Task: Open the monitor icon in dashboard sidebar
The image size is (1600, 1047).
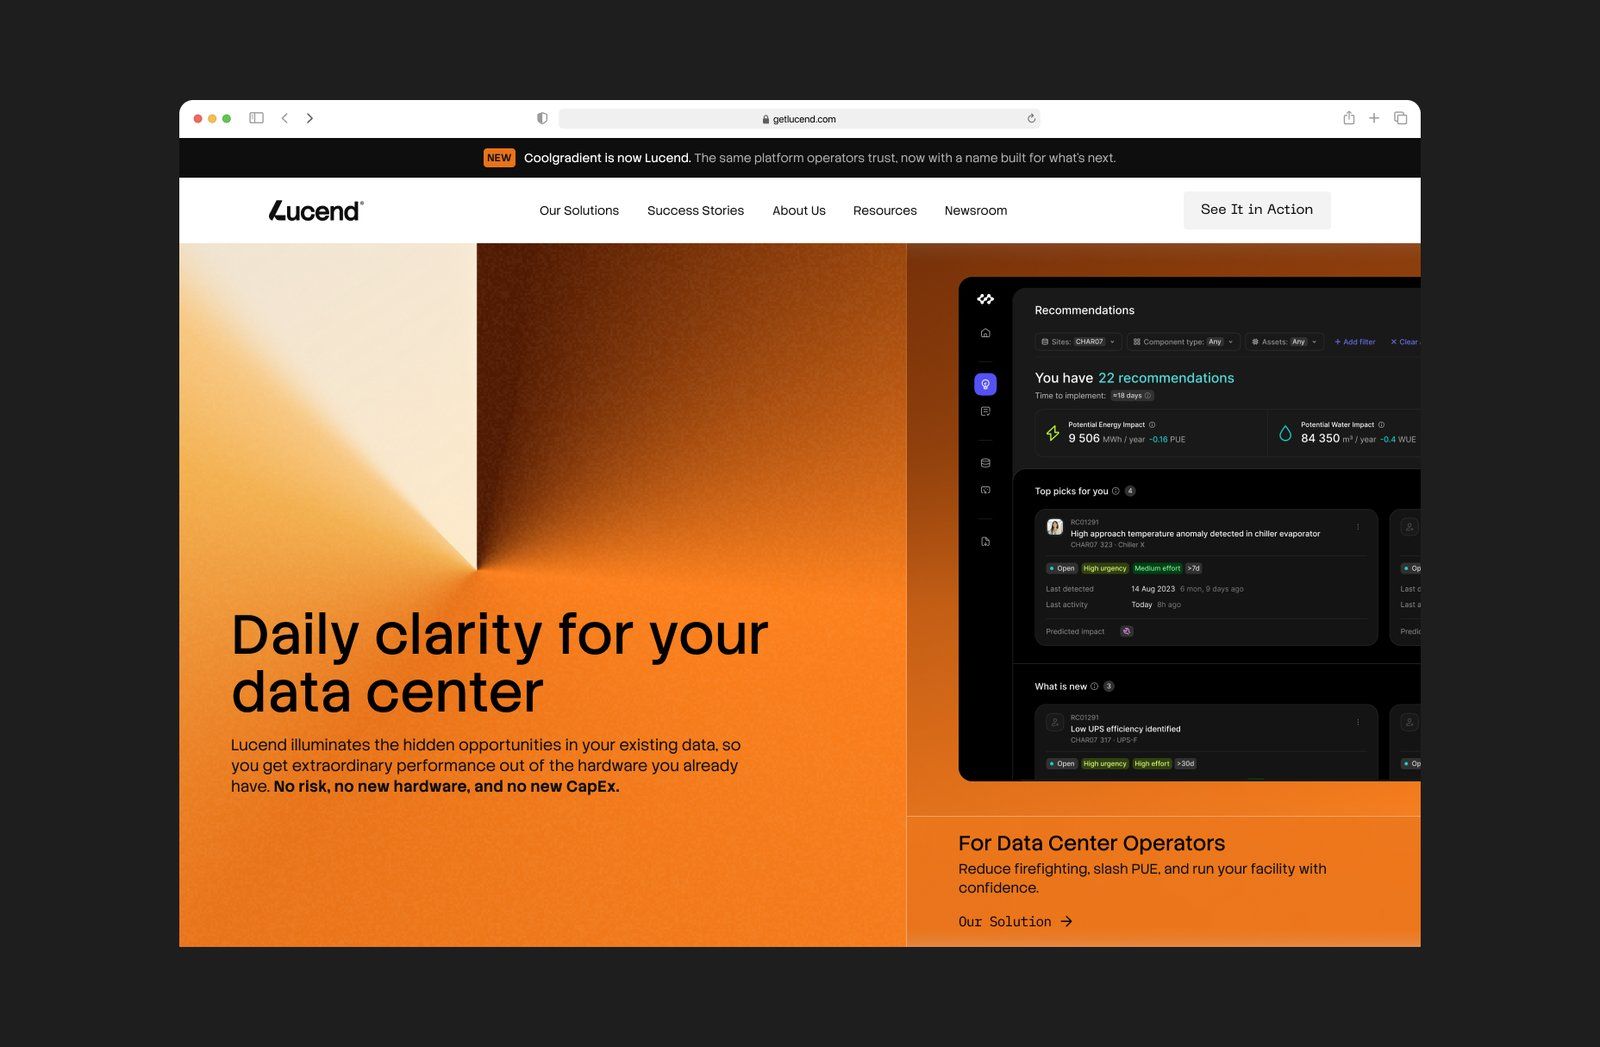Action: pos(985,490)
